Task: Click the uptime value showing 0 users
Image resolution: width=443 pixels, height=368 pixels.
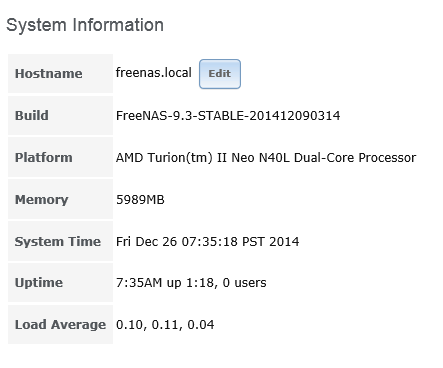Action: point(191,283)
